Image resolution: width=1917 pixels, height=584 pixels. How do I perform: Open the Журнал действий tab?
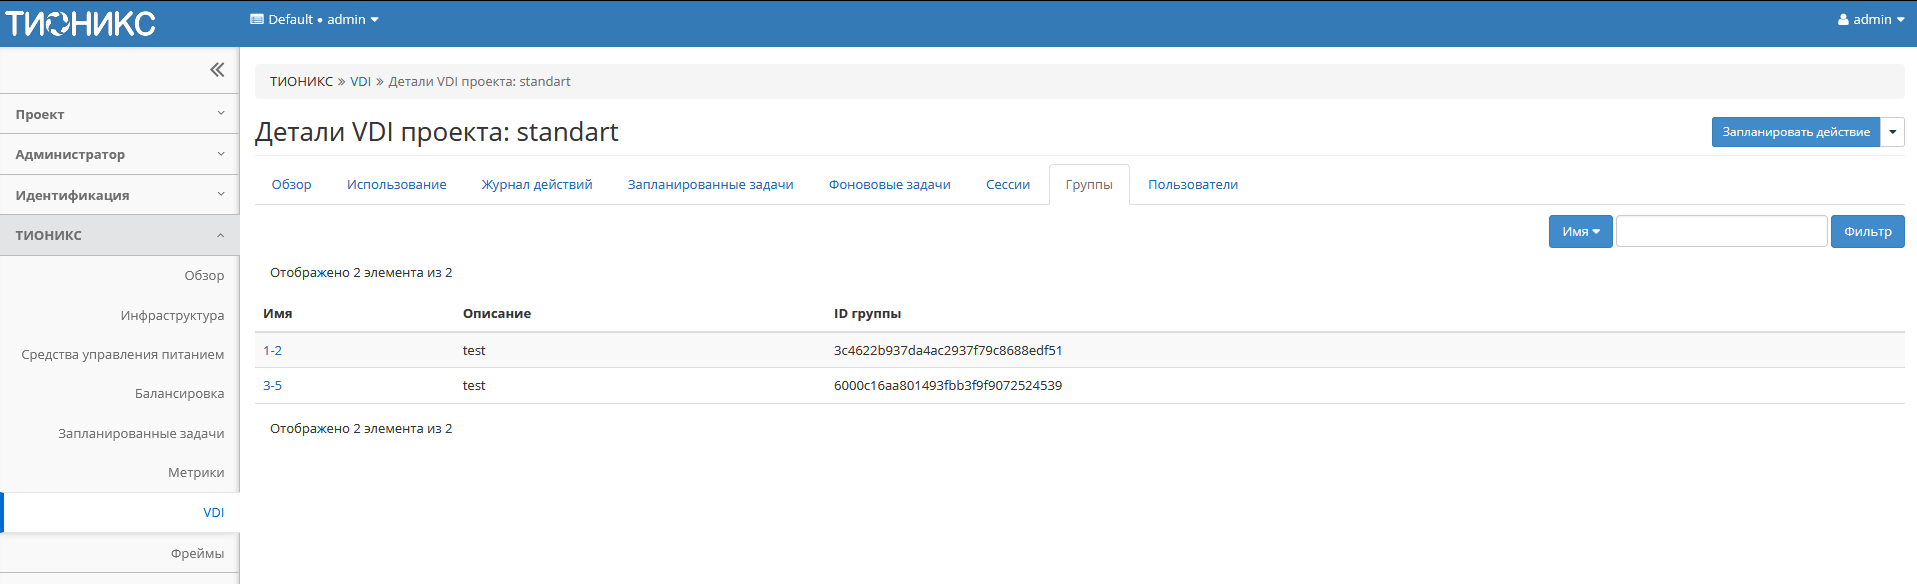[537, 185]
